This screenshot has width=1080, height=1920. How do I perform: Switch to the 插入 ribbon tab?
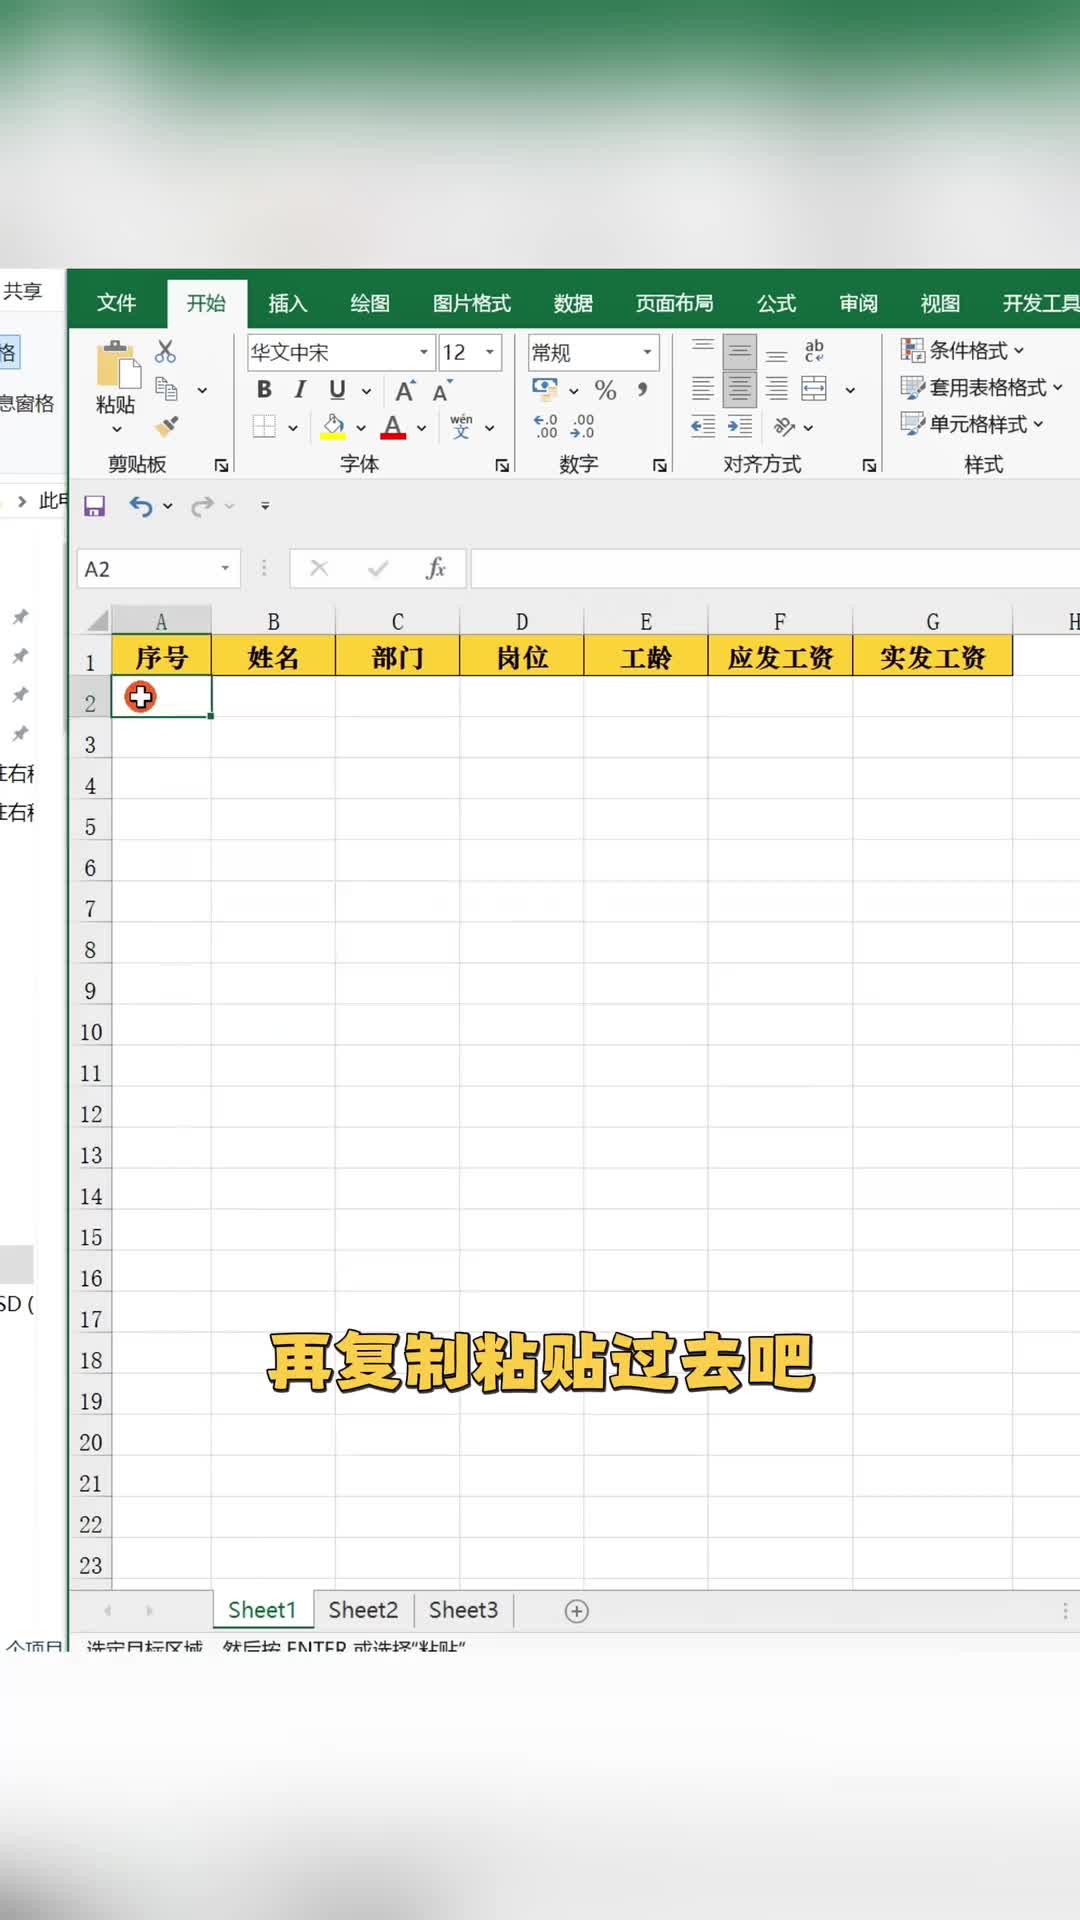pyautogui.click(x=287, y=303)
